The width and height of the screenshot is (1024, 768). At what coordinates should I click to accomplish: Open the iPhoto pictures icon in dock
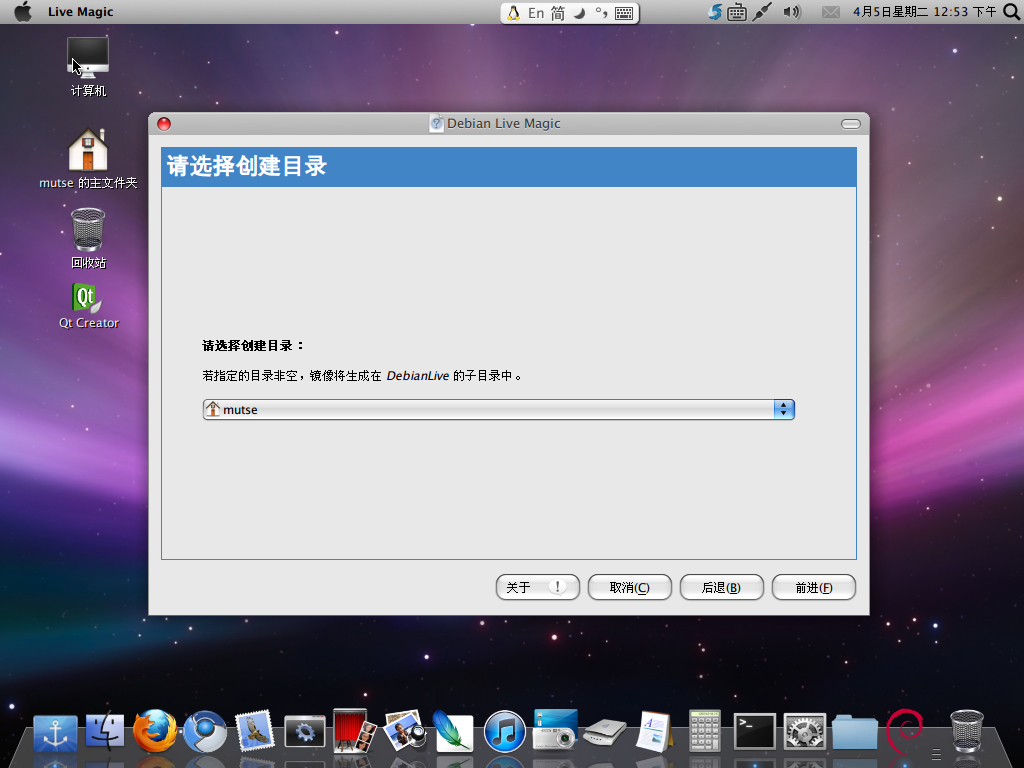(404, 731)
